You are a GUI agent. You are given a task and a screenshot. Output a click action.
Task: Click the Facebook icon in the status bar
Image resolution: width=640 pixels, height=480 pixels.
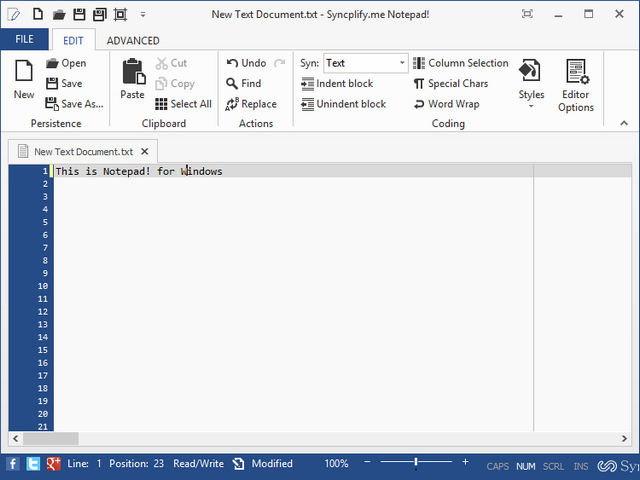(x=13, y=464)
